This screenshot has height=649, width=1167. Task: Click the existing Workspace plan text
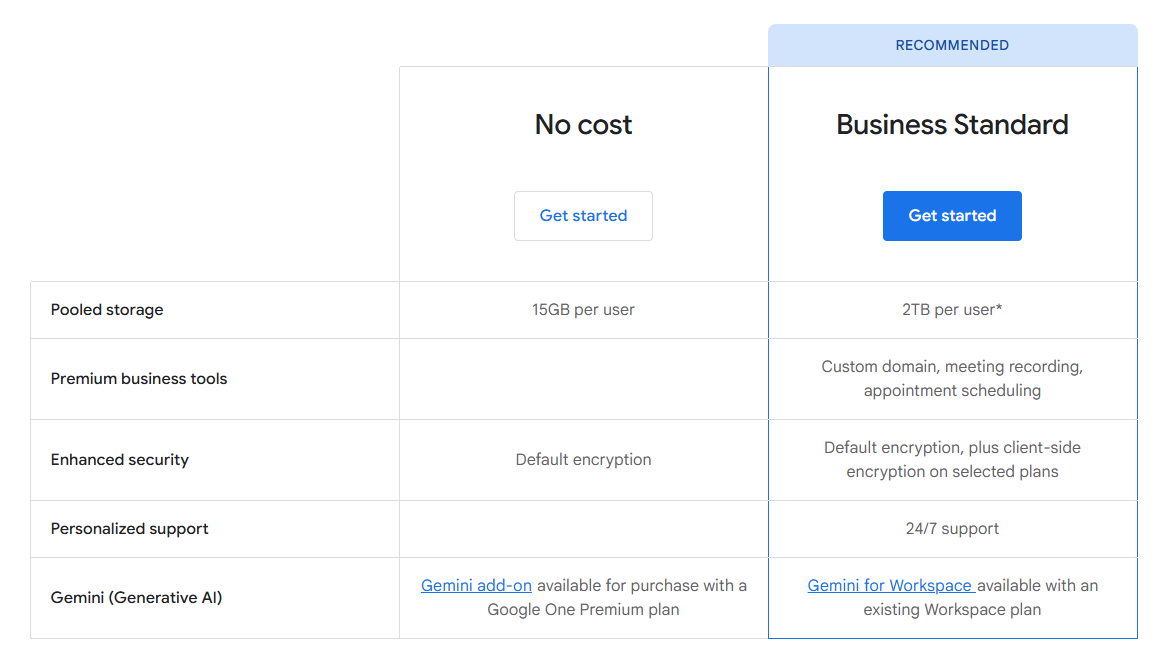tap(952, 610)
